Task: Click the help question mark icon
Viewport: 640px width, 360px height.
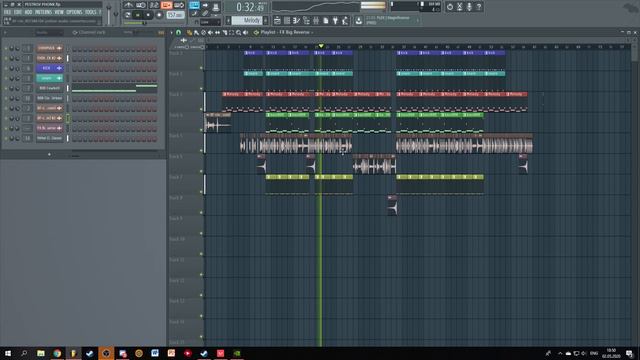Action: [x=479, y=7]
